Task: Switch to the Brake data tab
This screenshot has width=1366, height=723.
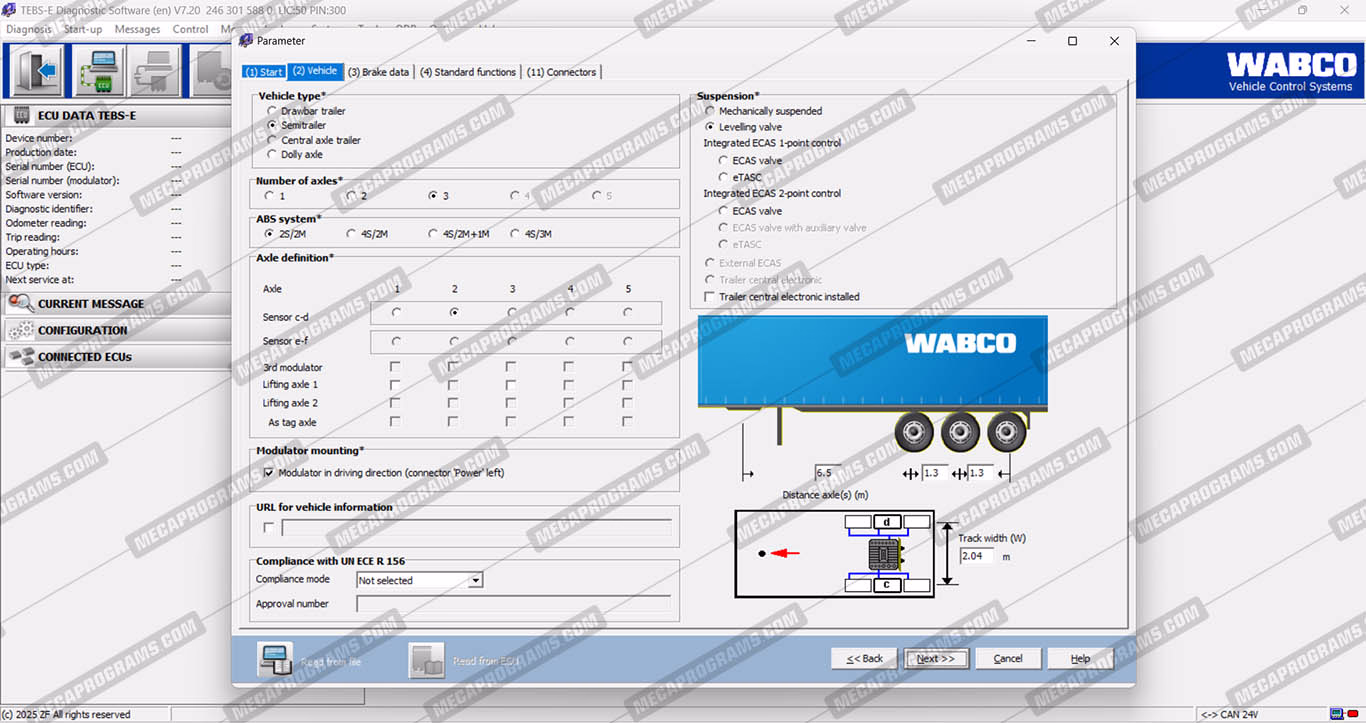Action: pos(378,72)
